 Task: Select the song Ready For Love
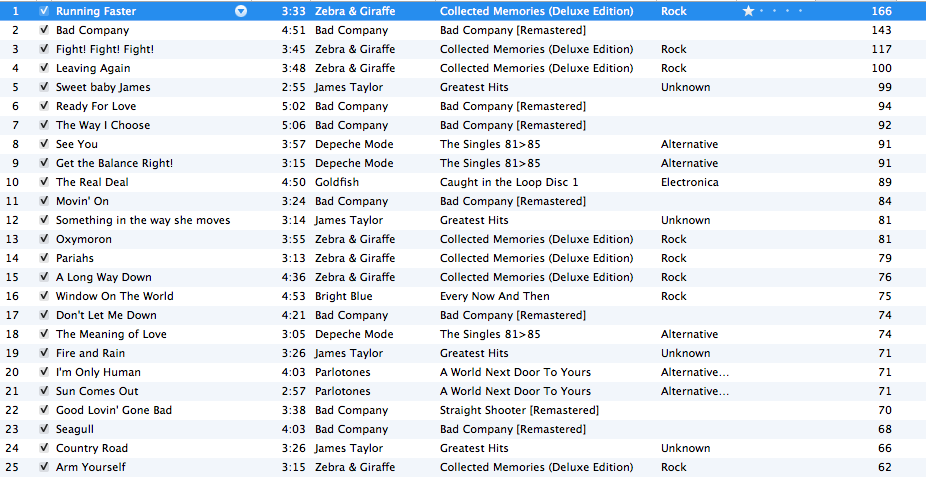[x=96, y=106]
